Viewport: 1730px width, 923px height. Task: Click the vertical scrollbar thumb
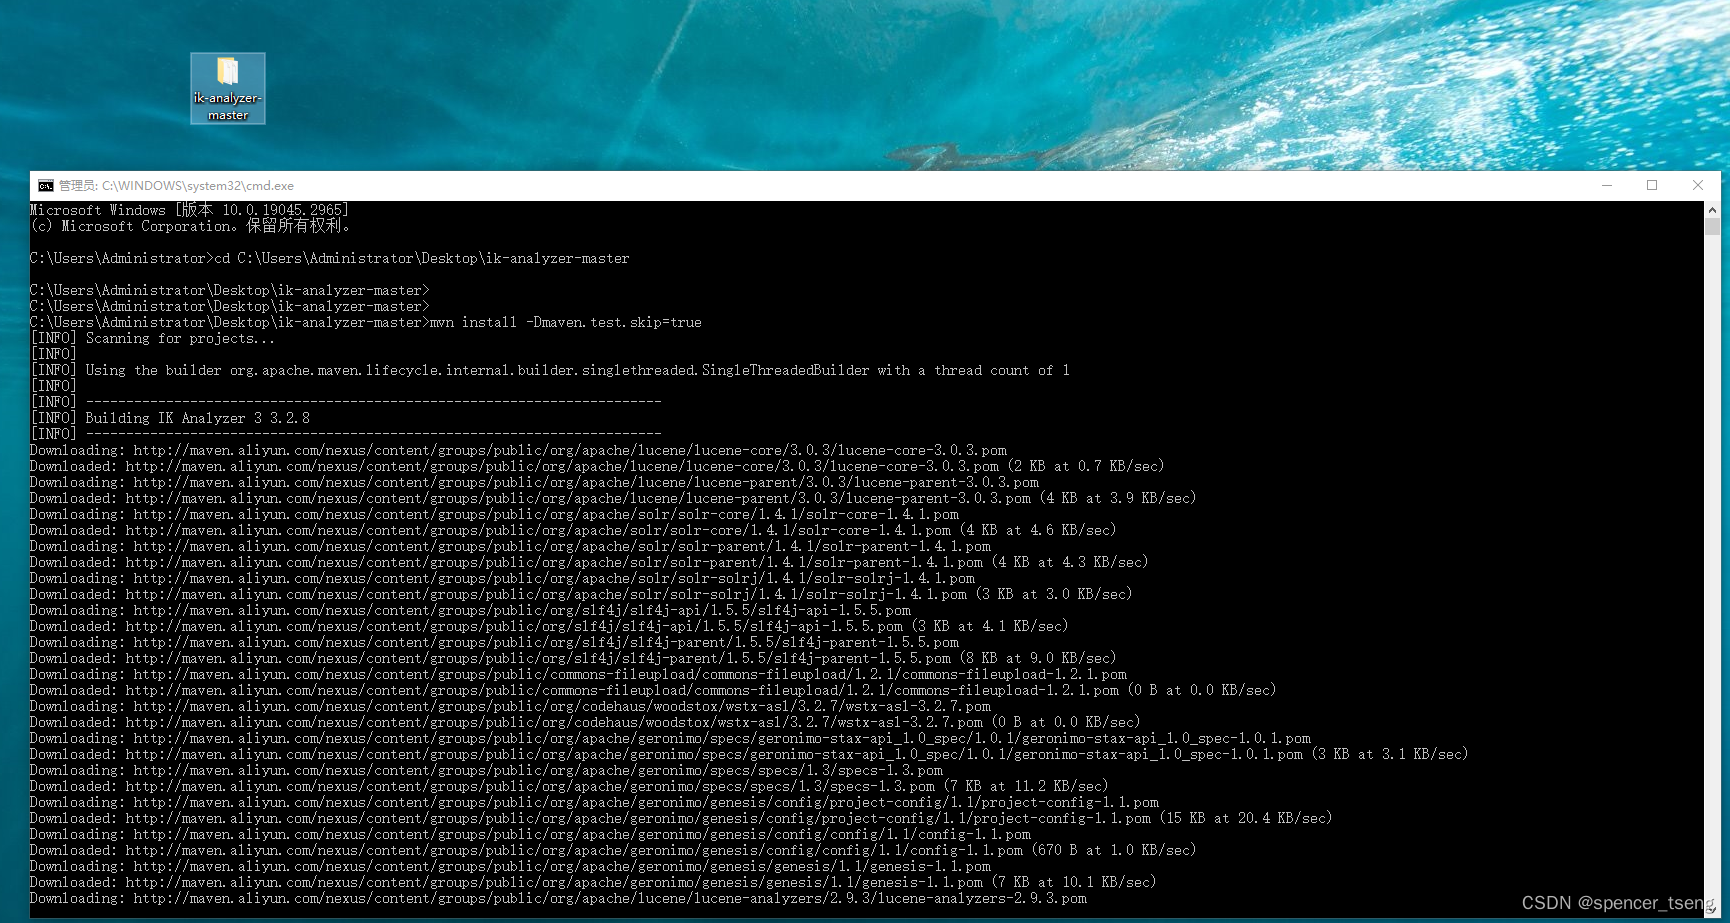pos(1712,226)
